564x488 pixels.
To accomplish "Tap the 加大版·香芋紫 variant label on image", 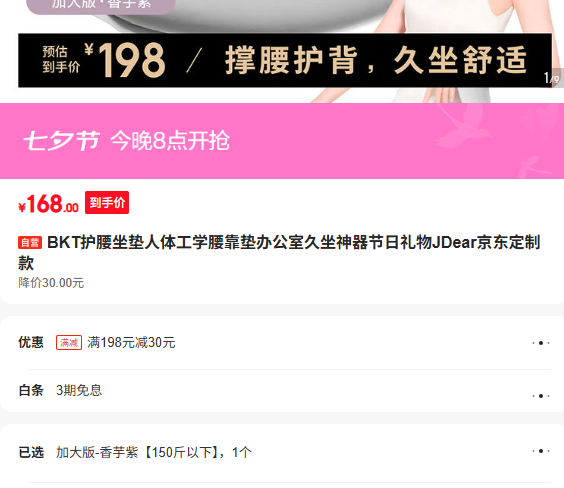I will (x=101, y=5).
